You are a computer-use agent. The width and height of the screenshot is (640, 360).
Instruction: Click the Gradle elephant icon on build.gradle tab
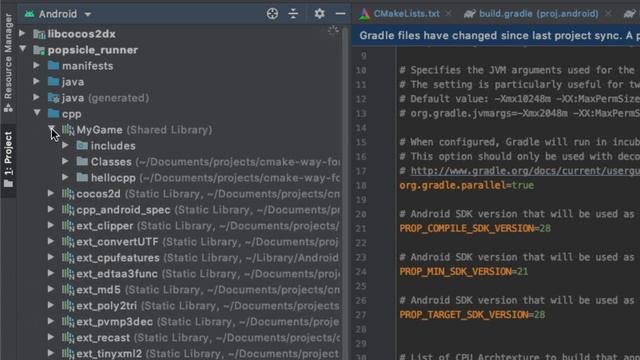[x=470, y=14]
